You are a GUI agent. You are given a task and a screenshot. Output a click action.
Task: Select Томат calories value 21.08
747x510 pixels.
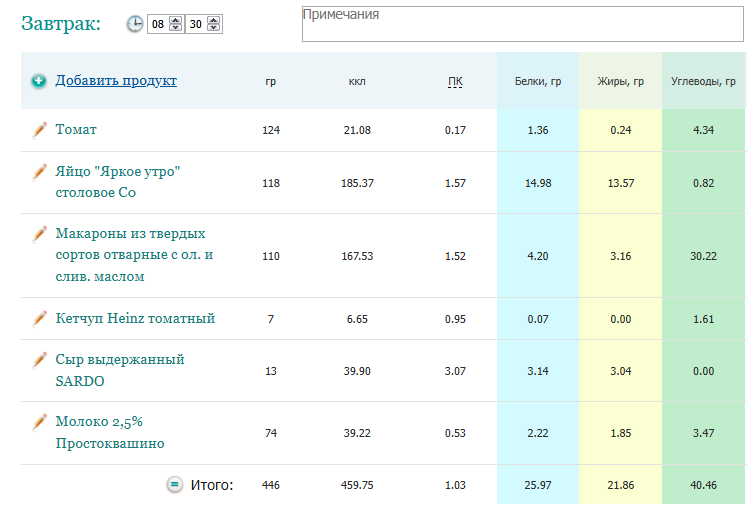click(x=357, y=130)
